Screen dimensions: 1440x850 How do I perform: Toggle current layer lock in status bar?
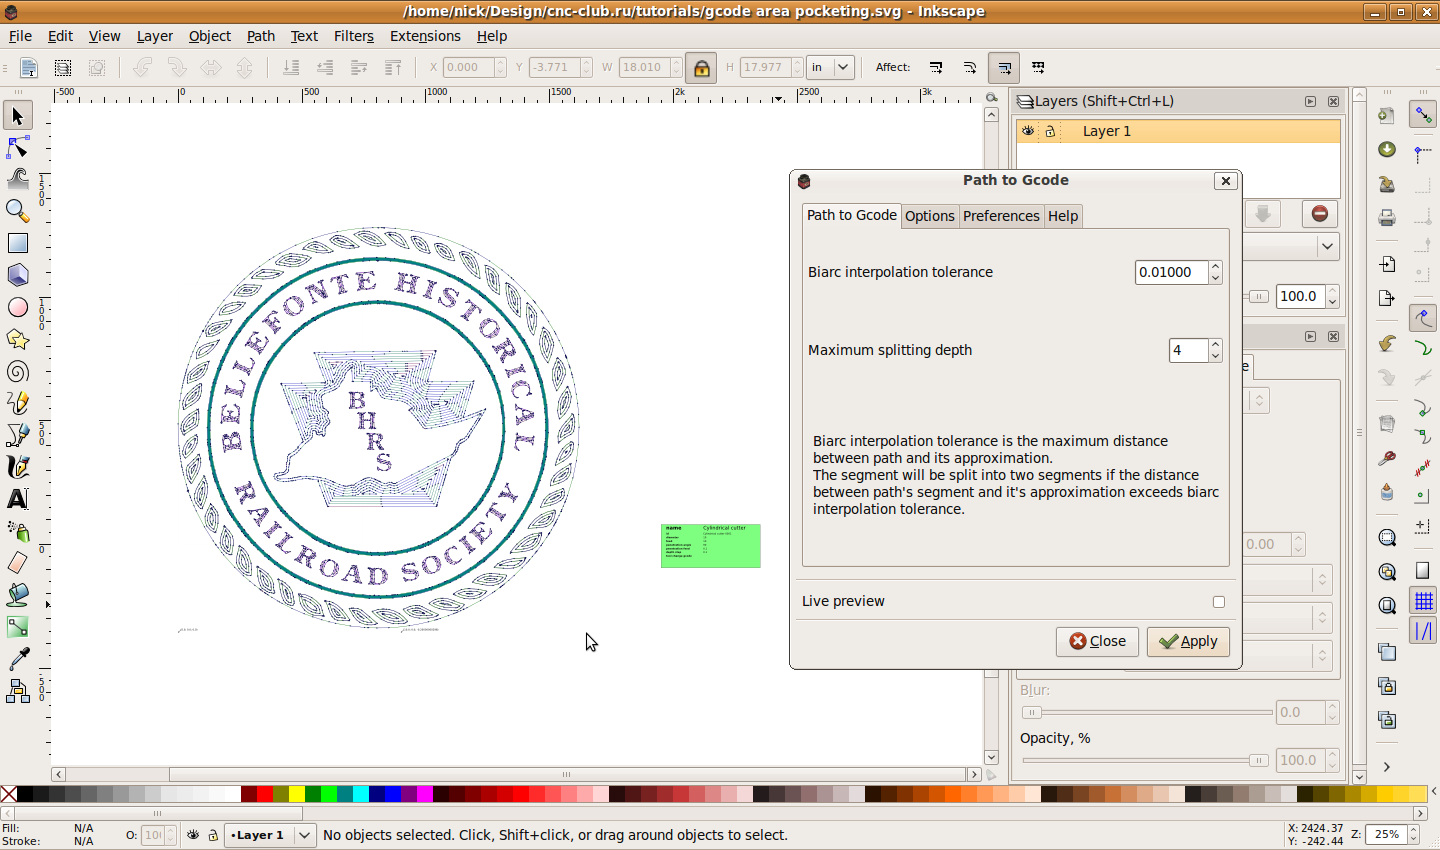click(213, 835)
